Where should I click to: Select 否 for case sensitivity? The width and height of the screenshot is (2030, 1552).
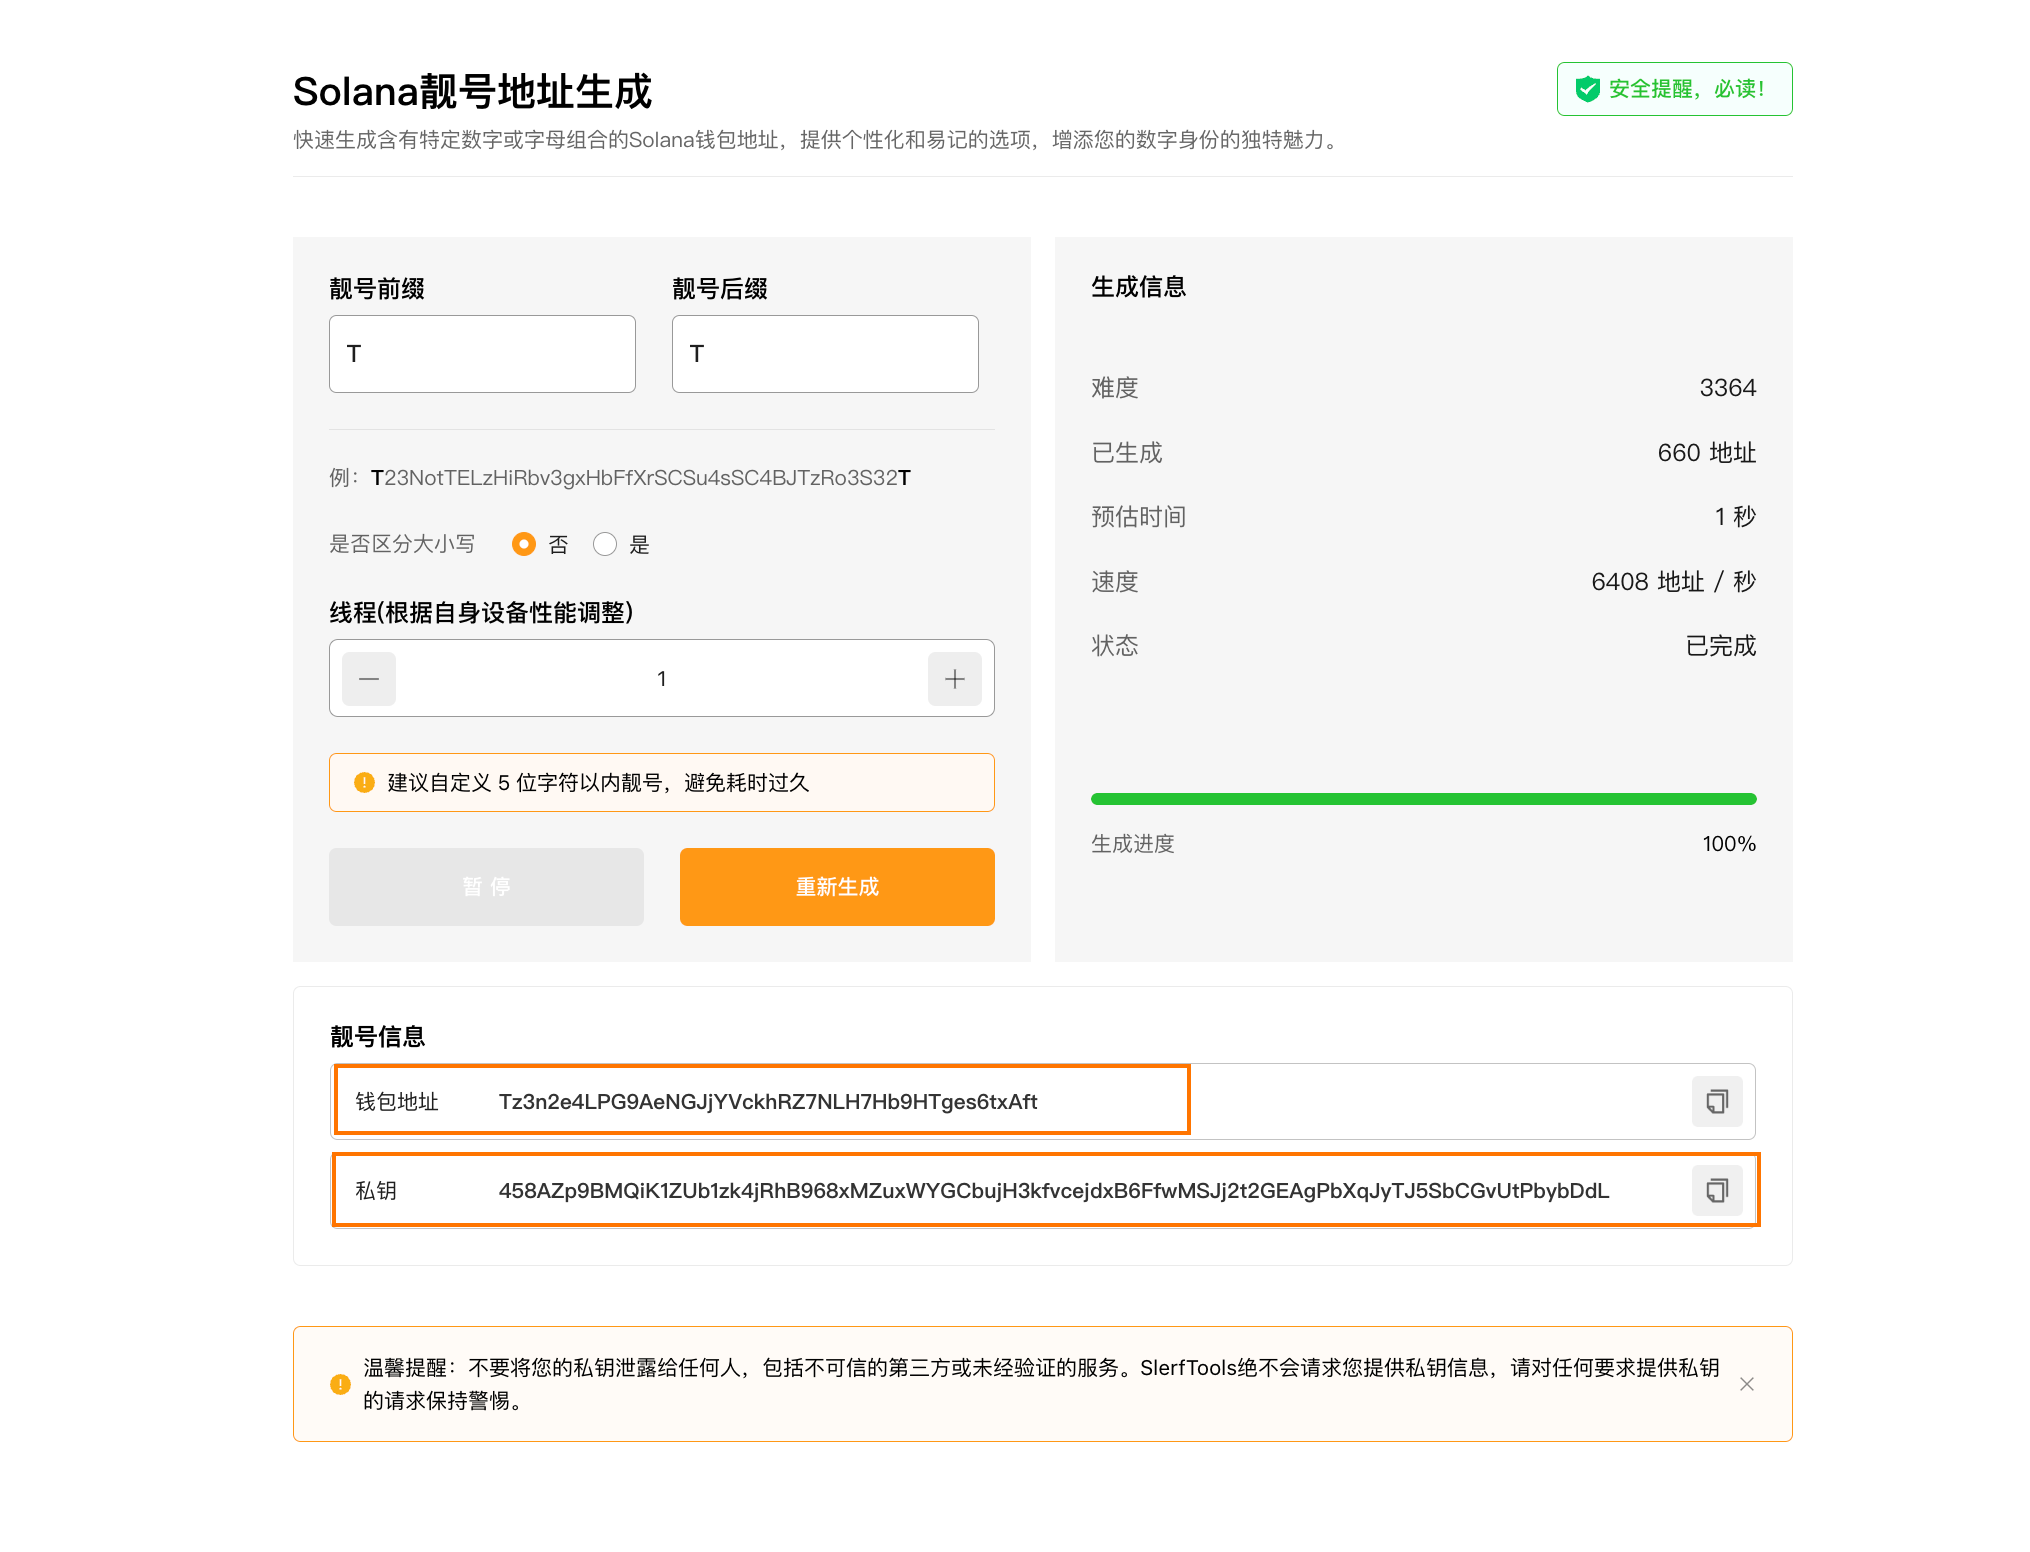[x=524, y=544]
